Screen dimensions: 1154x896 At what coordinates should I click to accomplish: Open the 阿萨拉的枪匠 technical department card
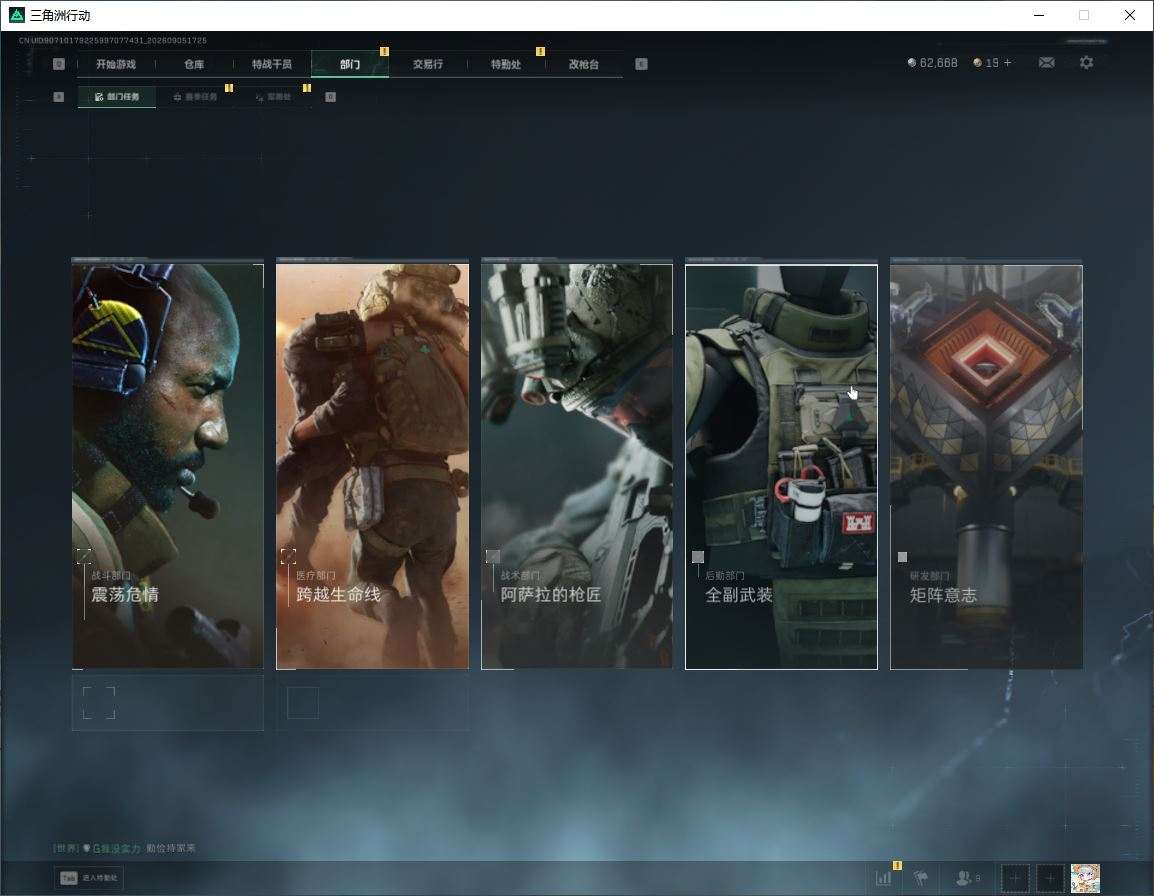[x=577, y=467]
